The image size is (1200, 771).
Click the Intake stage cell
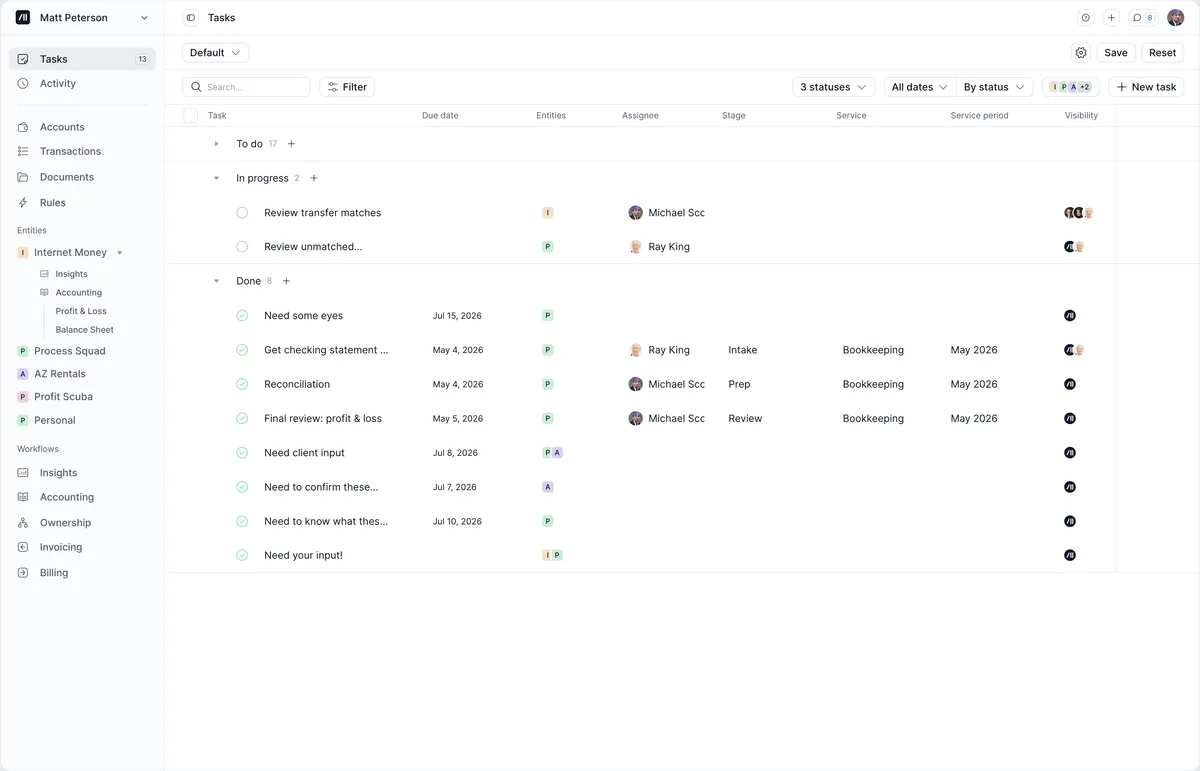(742, 350)
